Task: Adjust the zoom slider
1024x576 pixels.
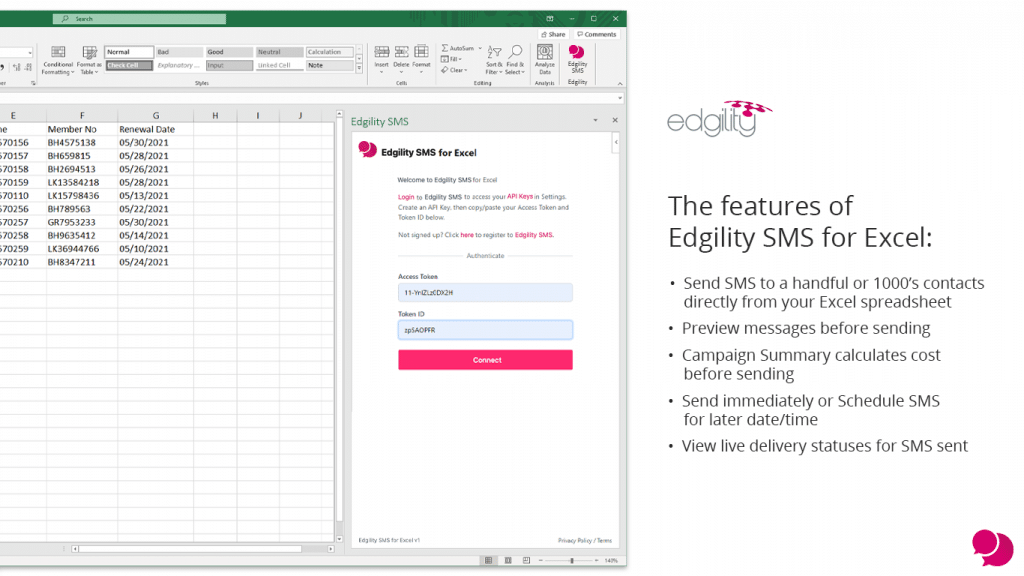Action: pyautogui.click(x=572, y=560)
